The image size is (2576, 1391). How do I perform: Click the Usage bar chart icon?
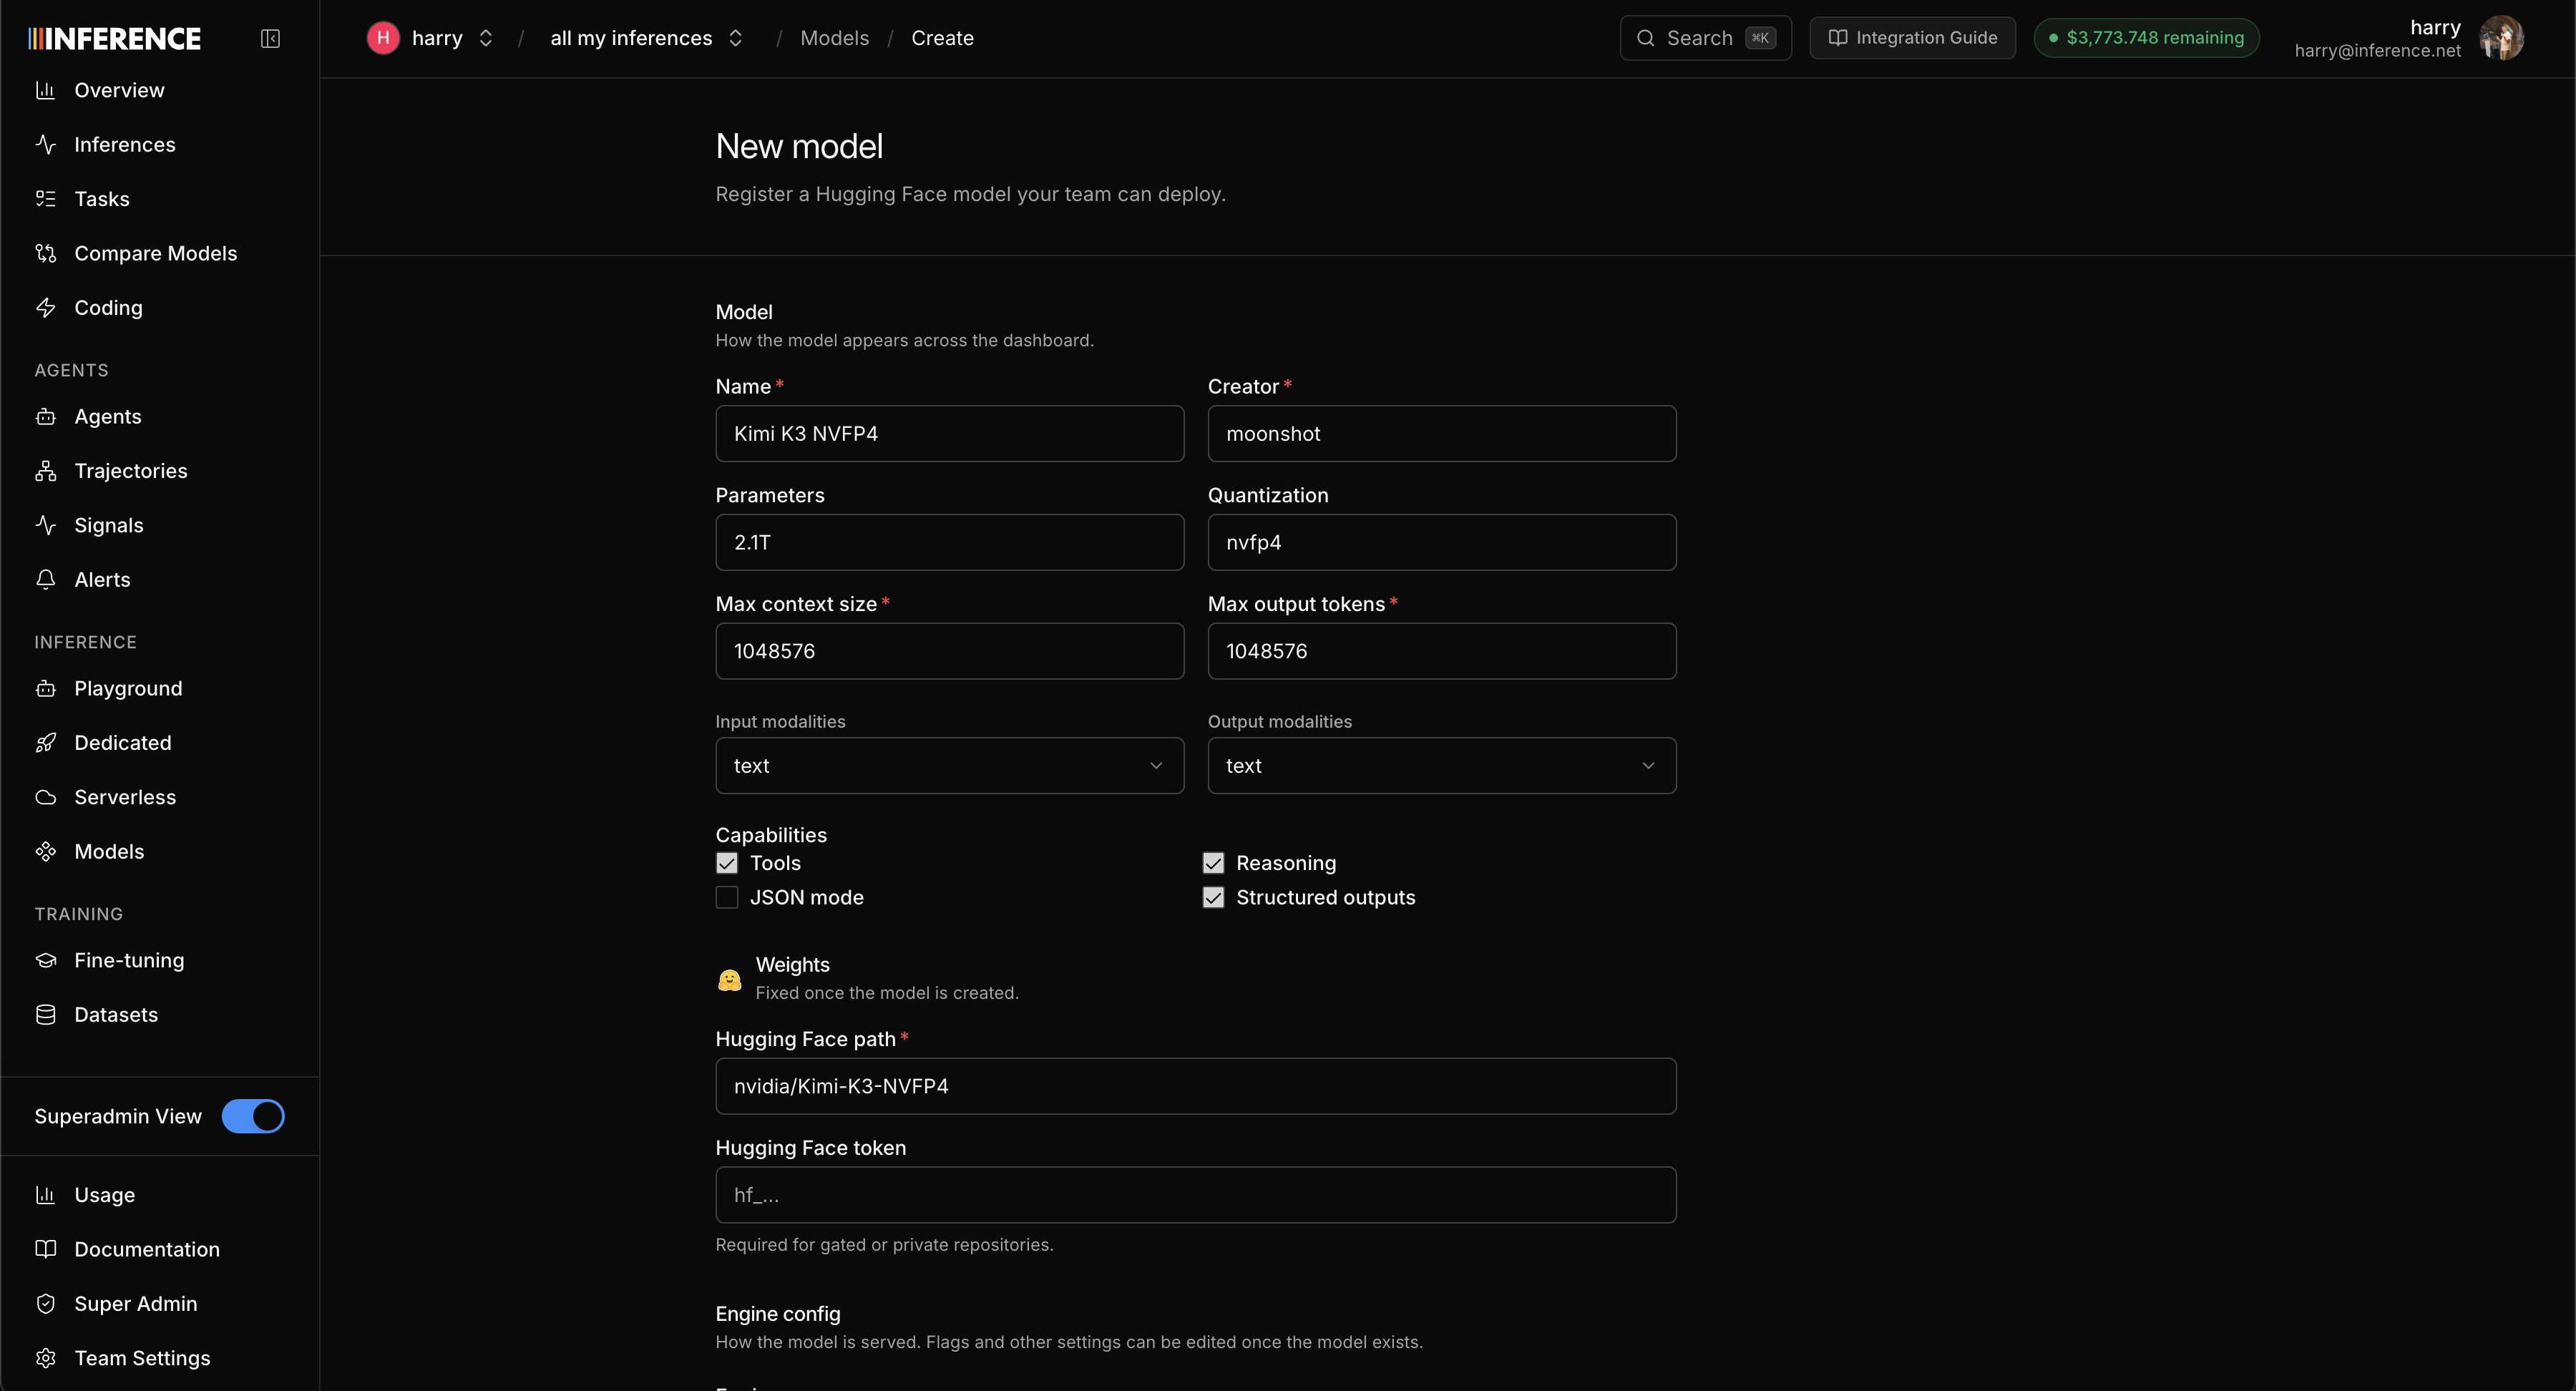pyautogui.click(x=45, y=1194)
